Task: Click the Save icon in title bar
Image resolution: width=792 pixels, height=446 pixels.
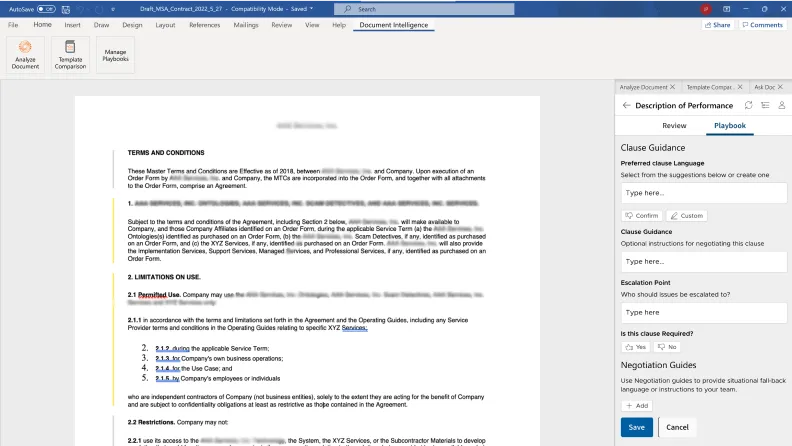Action: click(x=67, y=9)
